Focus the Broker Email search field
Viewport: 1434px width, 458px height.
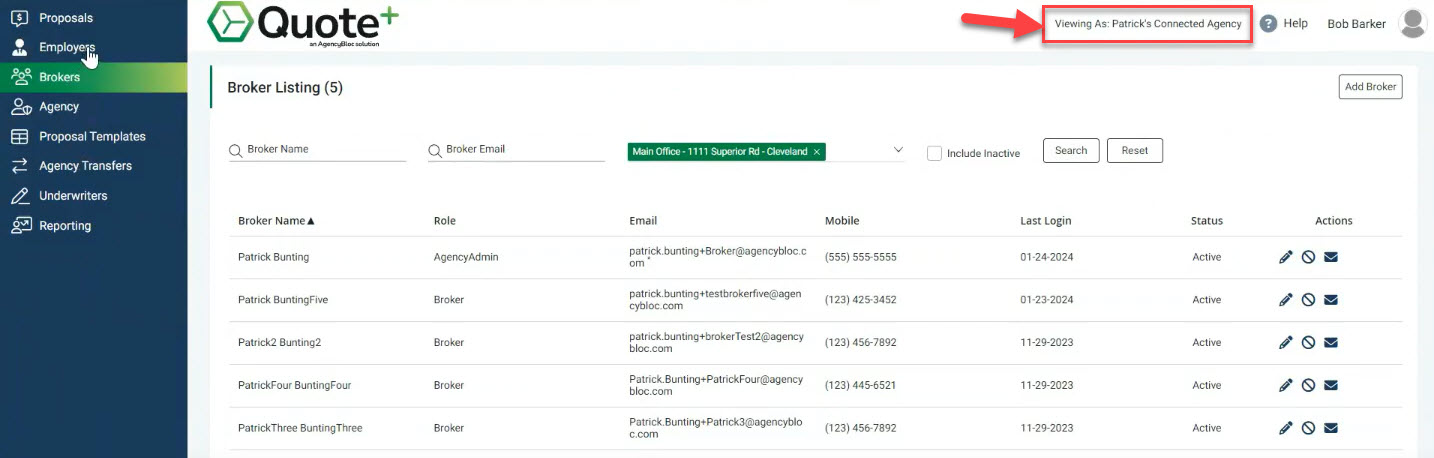tap(516, 149)
